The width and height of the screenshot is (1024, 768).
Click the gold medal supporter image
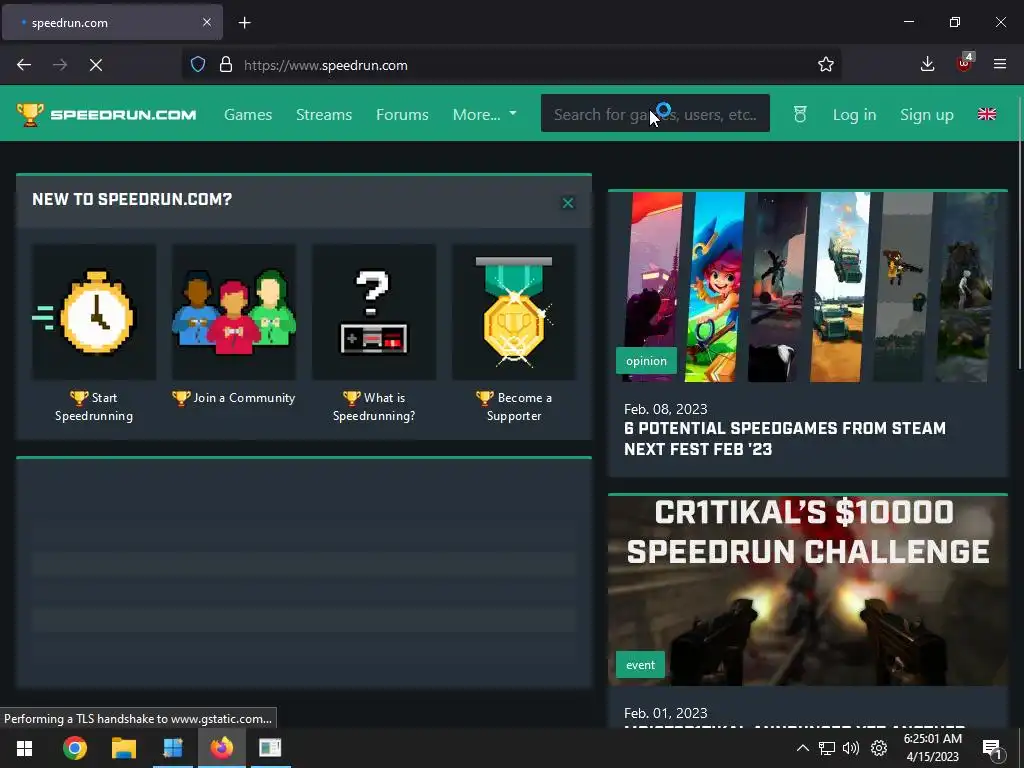click(x=514, y=312)
